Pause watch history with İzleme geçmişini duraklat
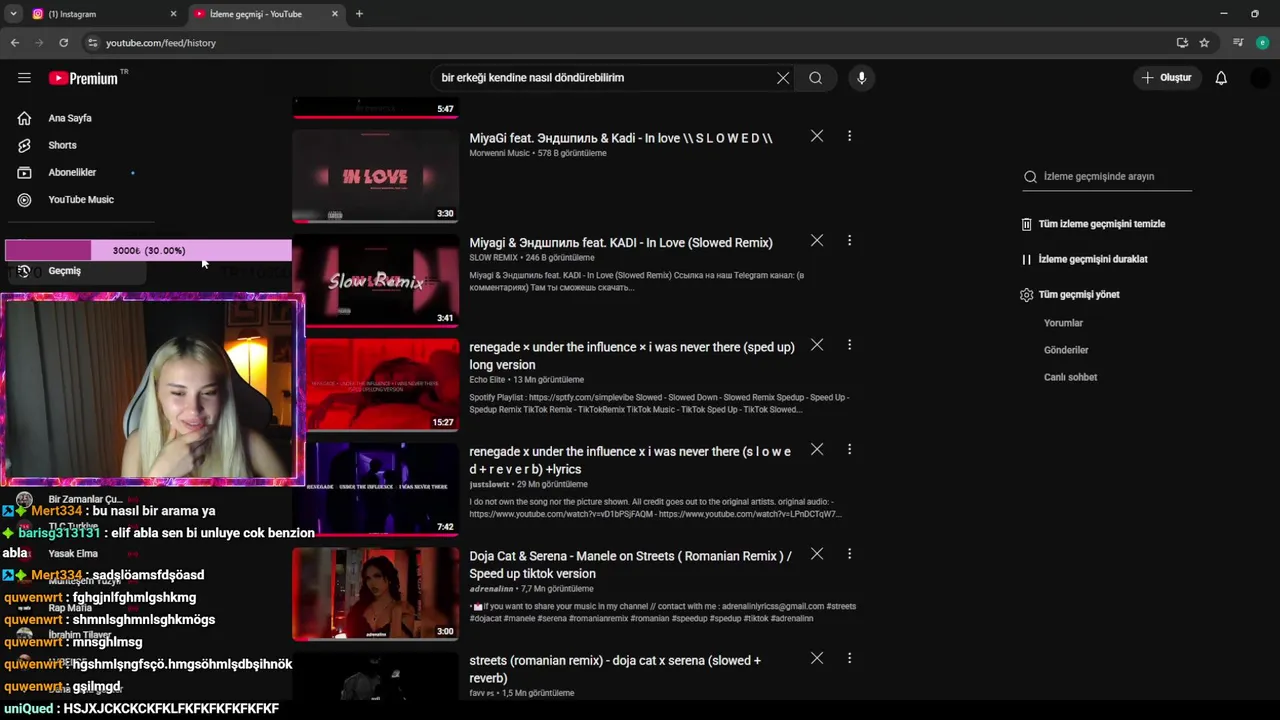 pos(1084,259)
